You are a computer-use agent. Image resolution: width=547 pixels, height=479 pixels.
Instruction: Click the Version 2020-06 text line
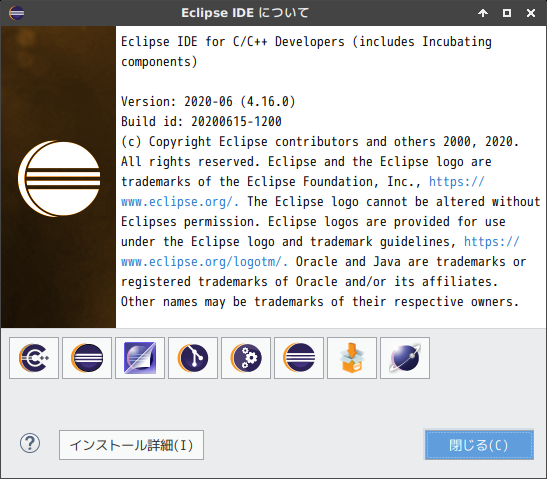point(208,102)
